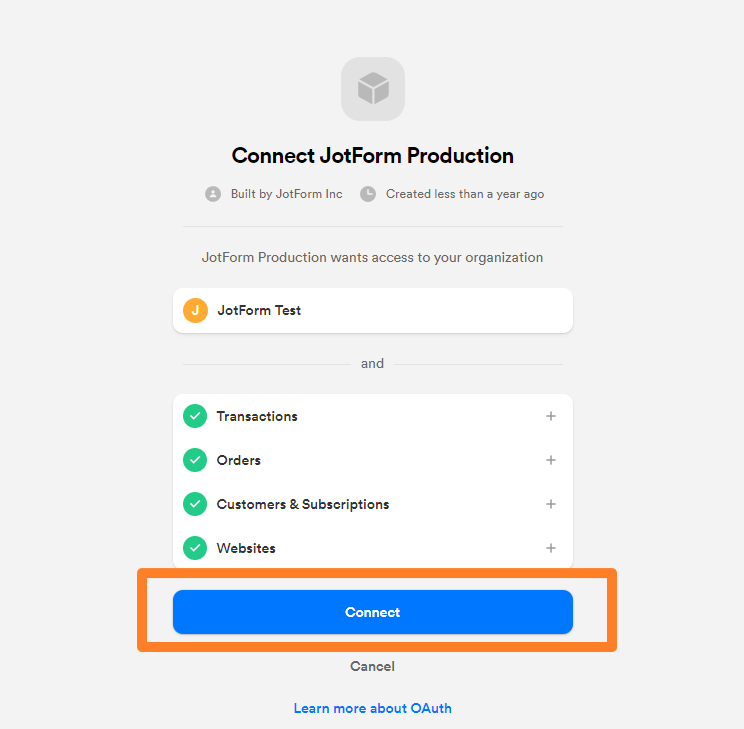Click the orange J organization avatar

(195, 310)
